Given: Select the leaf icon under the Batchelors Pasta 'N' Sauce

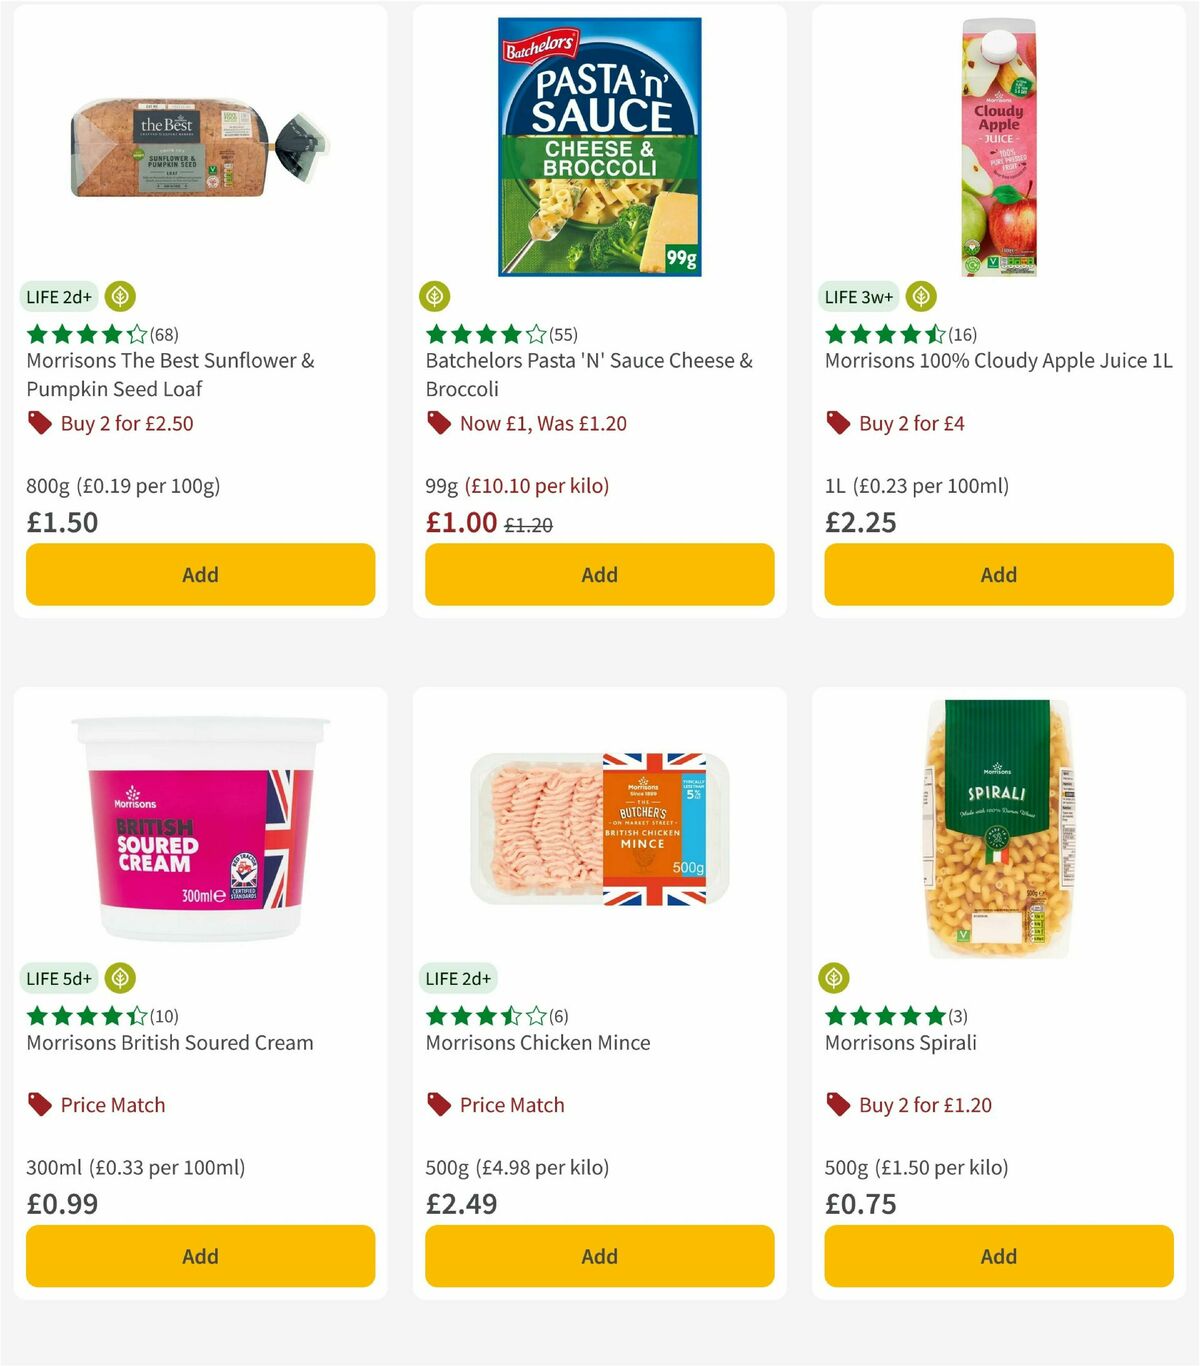Looking at the screenshot, I should [x=436, y=296].
